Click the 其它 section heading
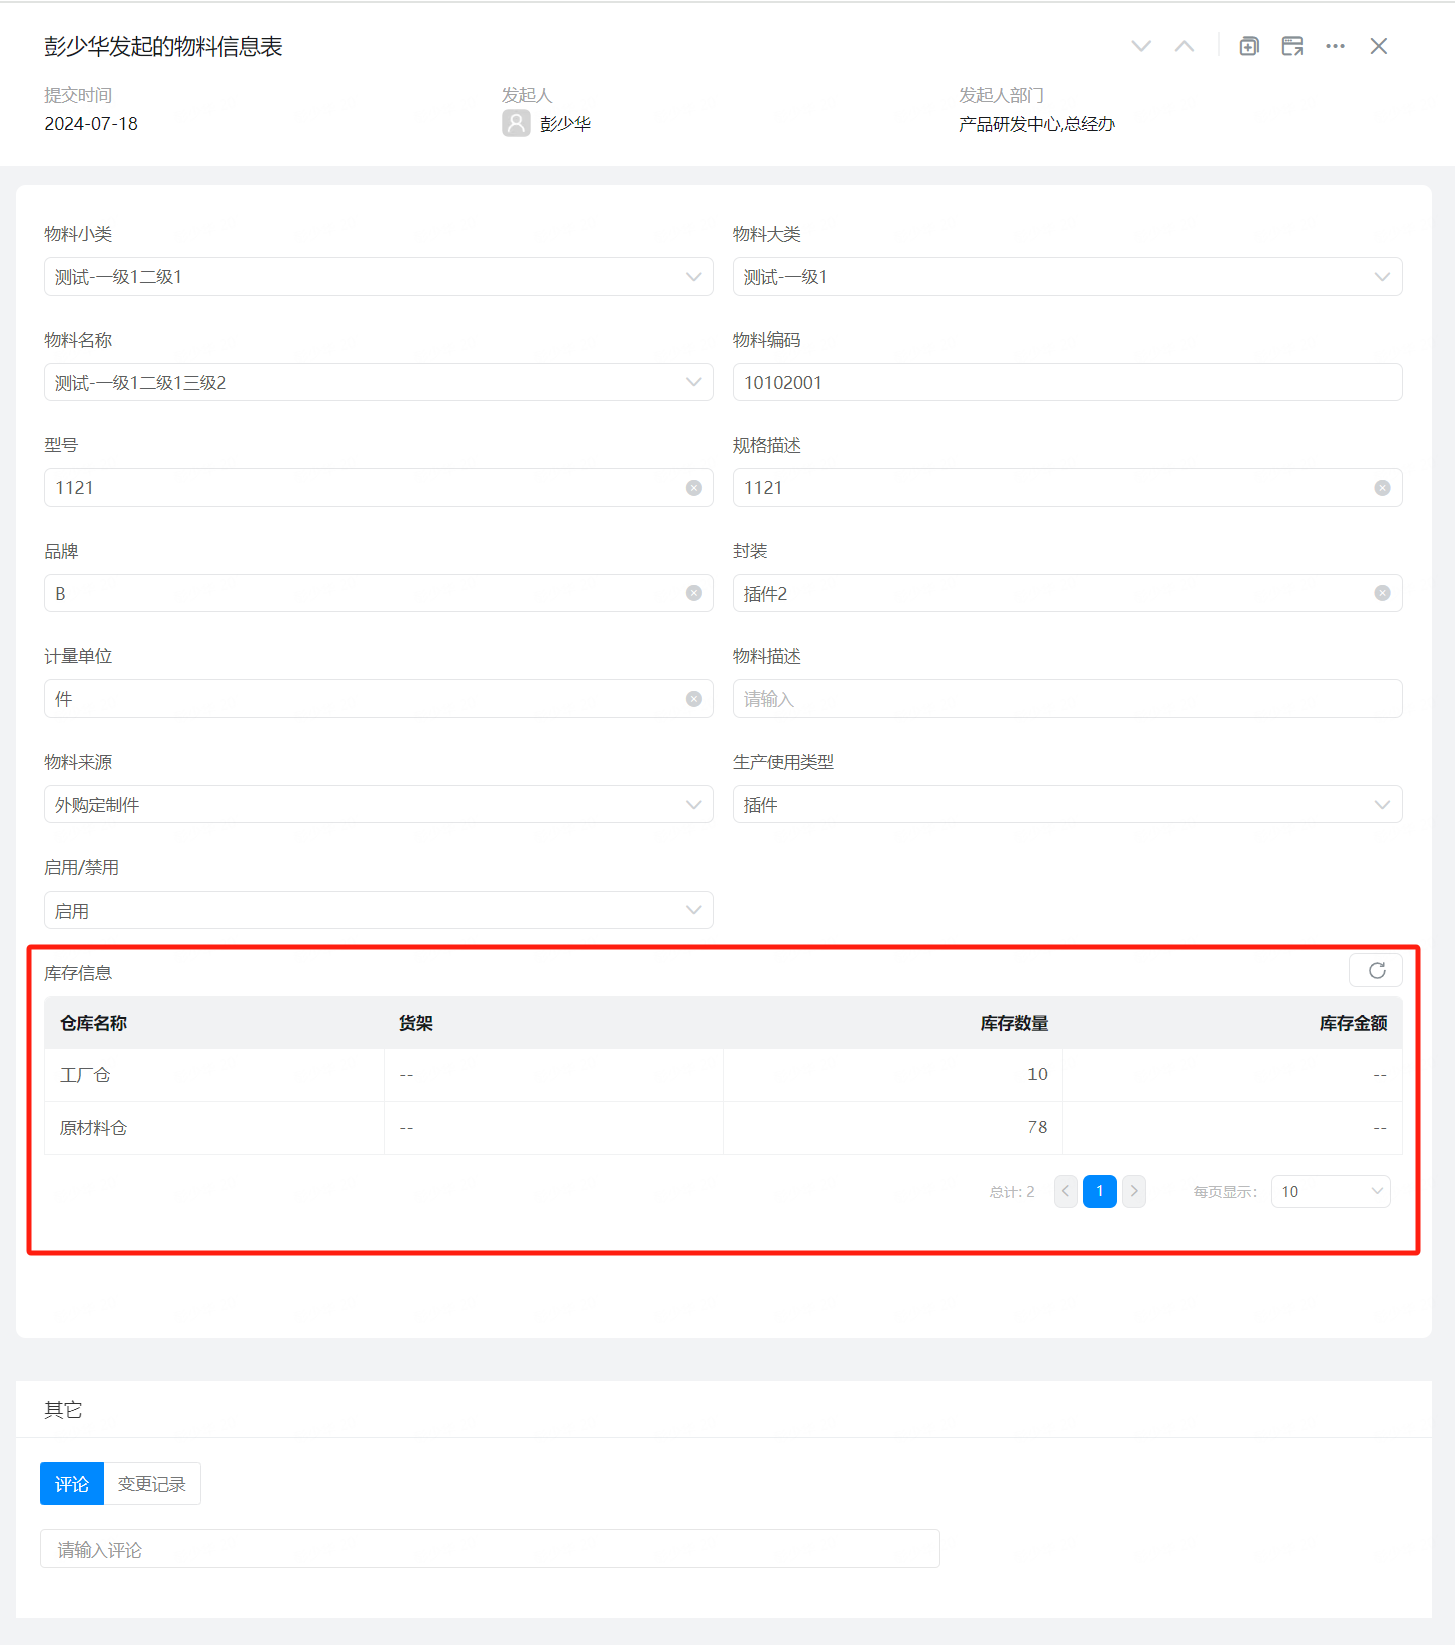1455x1645 pixels. pyautogui.click(x=63, y=1409)
